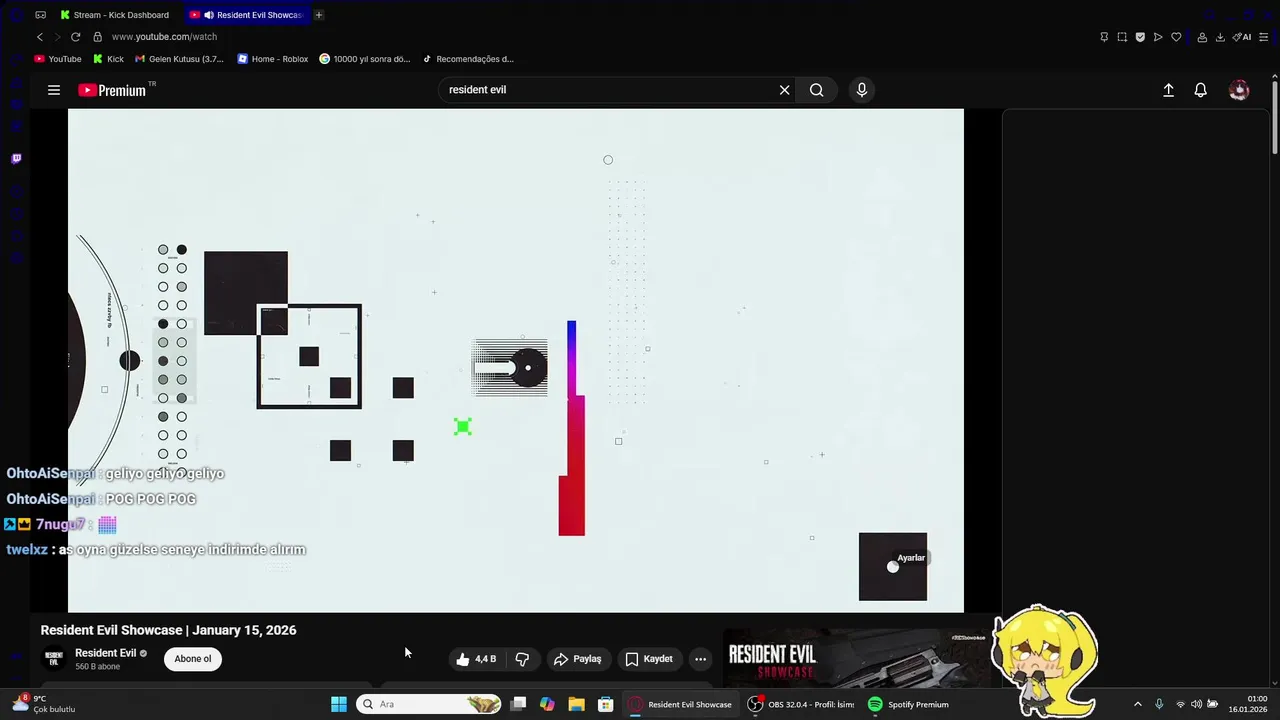Image resolution: width=1280 pixels, height=720 pixels.
Task: Start voice search with the microphone
Action: pyautogui.click(x=862, y=90)
